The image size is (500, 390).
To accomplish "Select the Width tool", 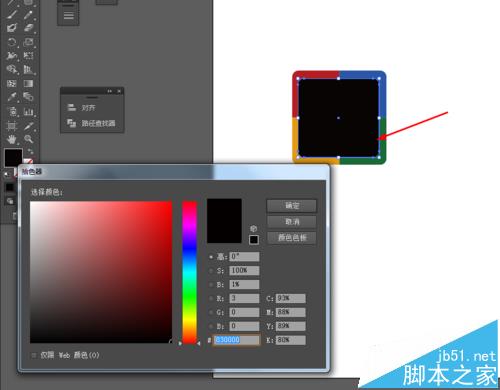I will (12, 55).
